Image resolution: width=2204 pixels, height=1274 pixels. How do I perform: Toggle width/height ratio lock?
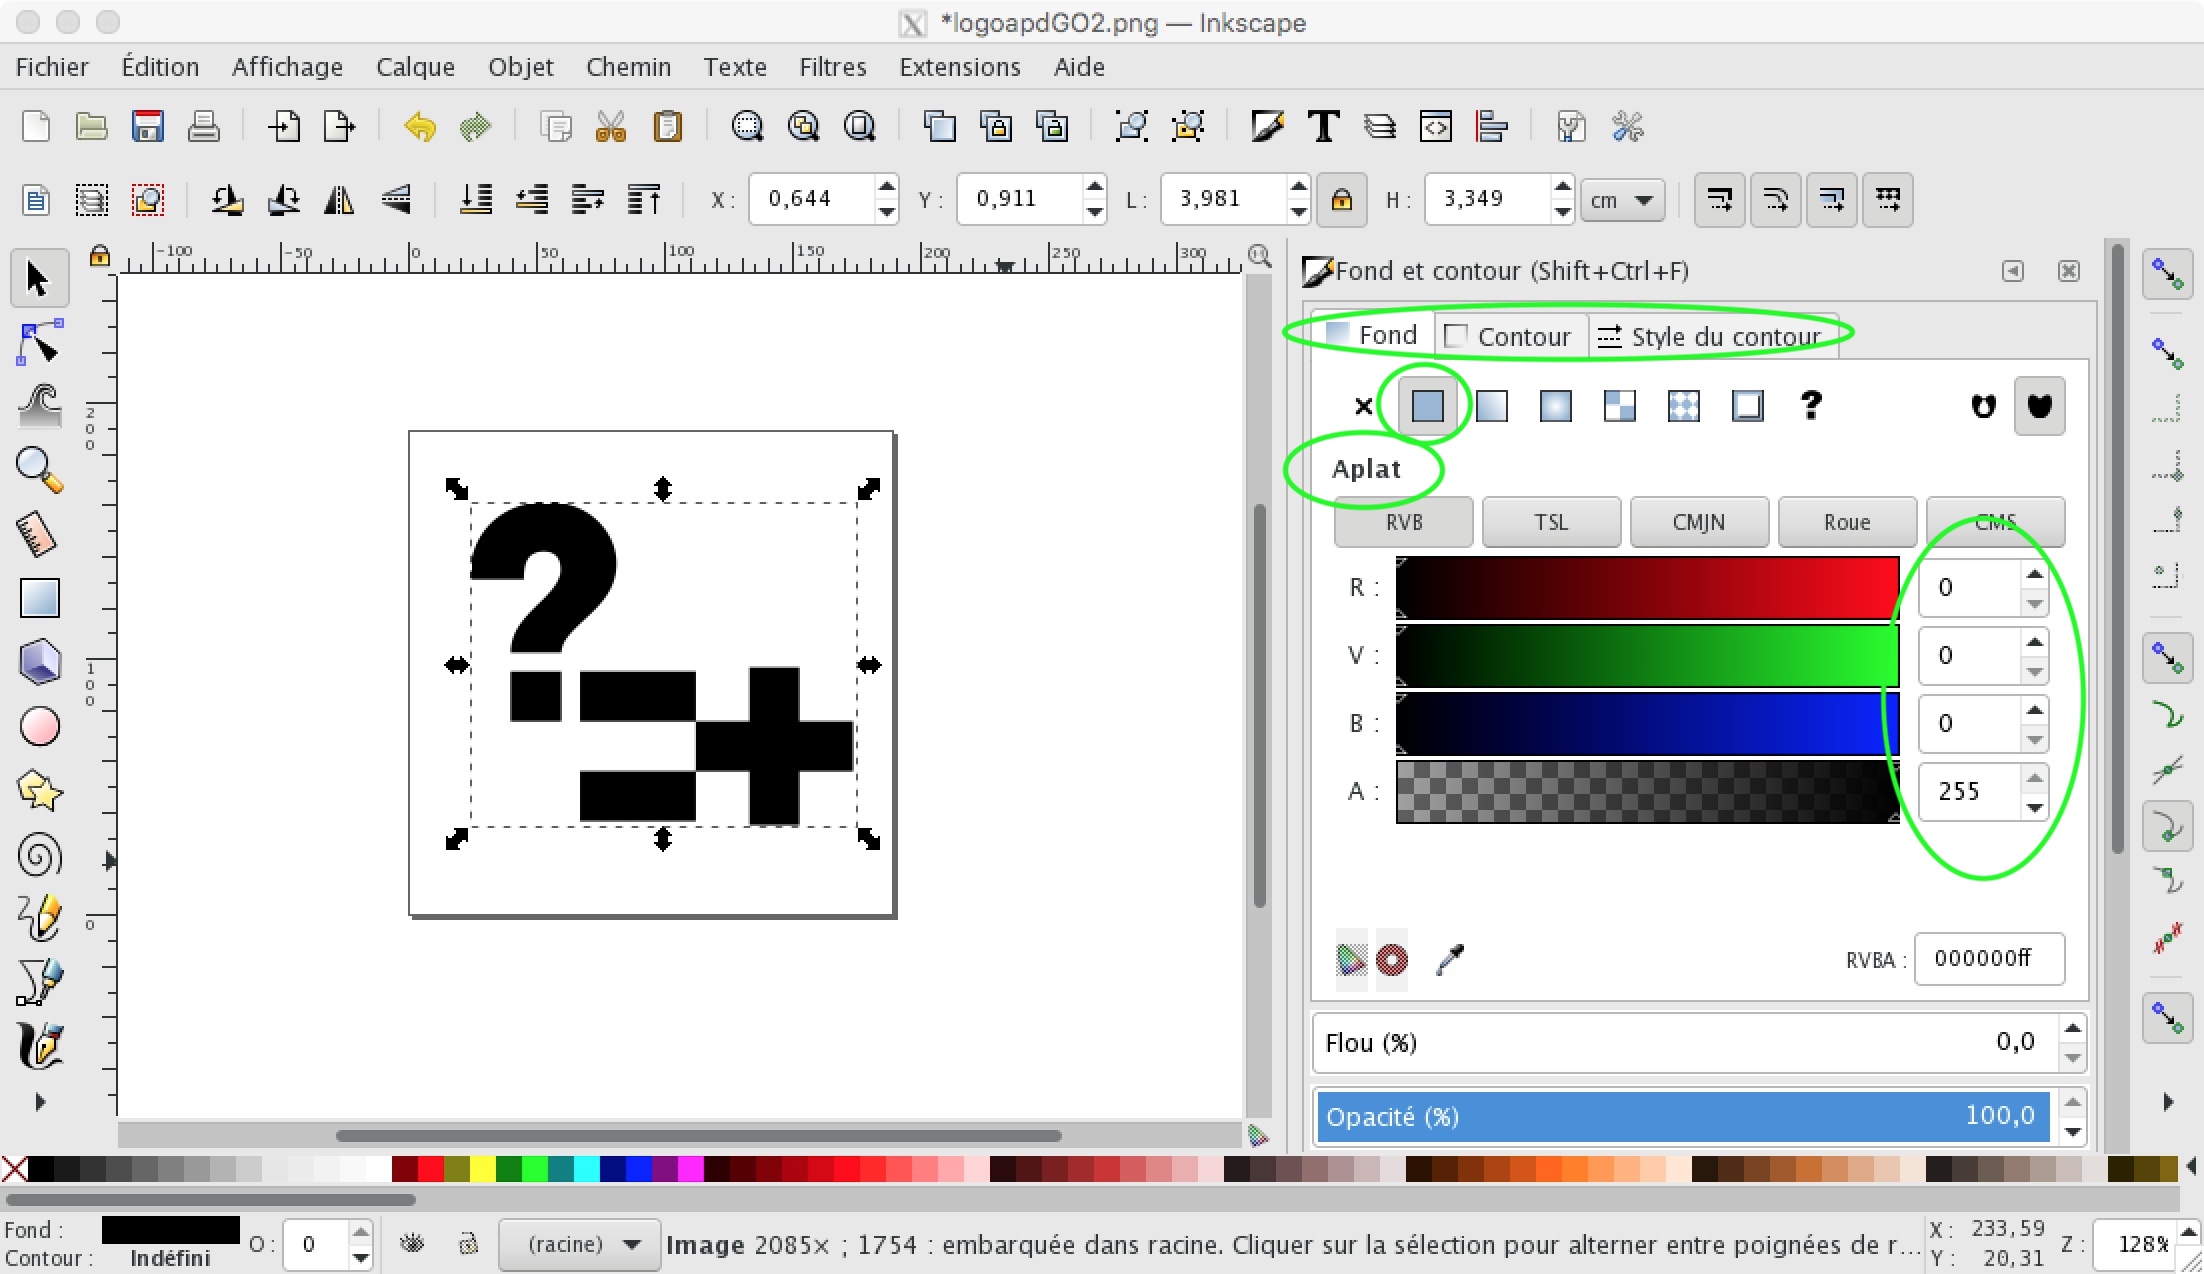[1341, 199]
